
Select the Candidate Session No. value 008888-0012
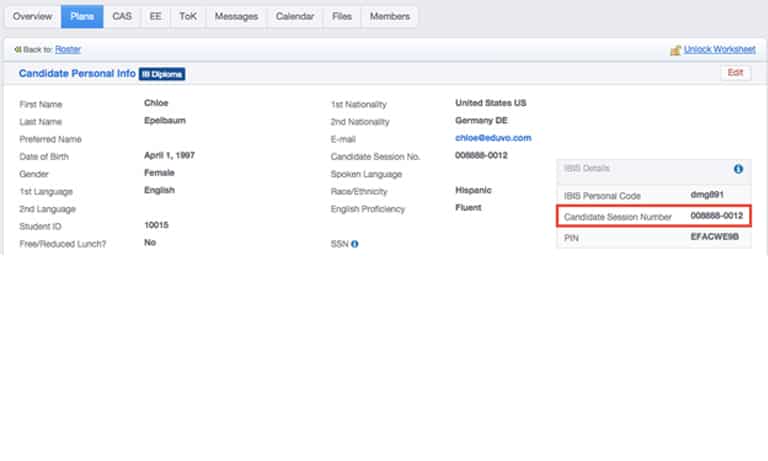(481, 155)
